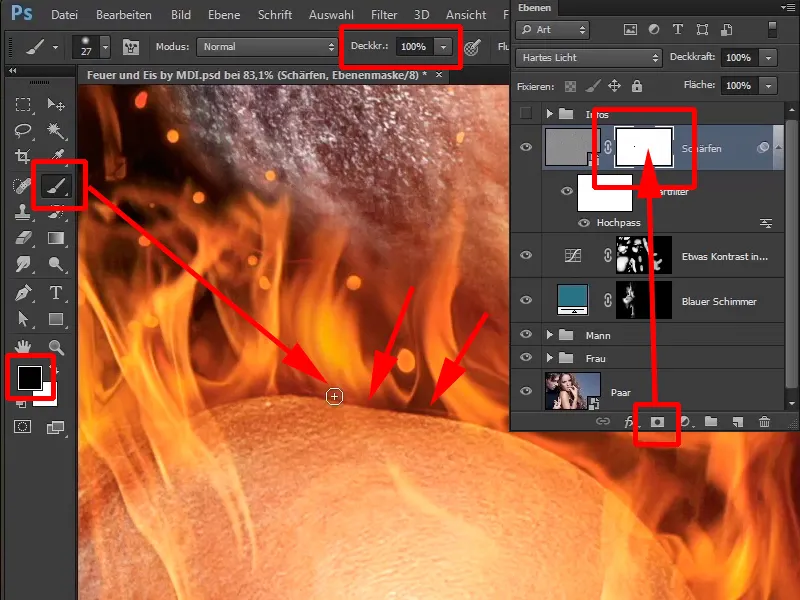Select the Hand tool
The width and height of the screenshot is (800, 600).
(23, 347)
